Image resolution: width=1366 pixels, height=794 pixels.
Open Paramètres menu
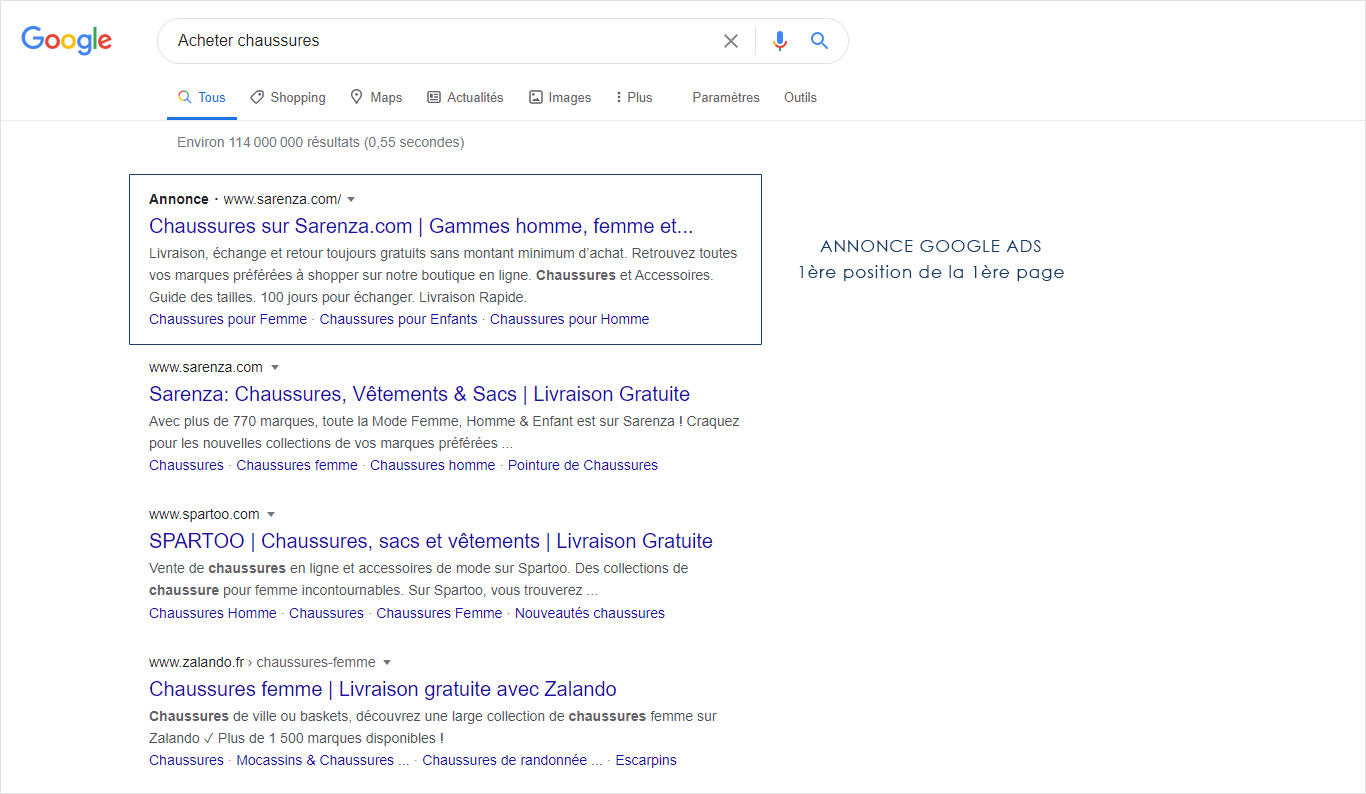pyautogui.click(x=726, y=97)
